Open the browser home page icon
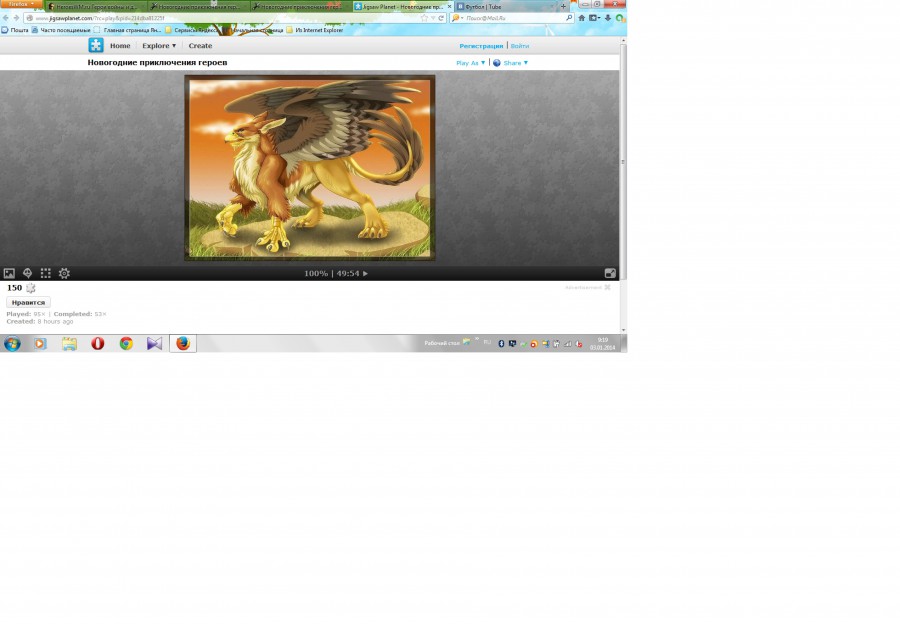This screenshot has width=900, height=624. point(581,18)
